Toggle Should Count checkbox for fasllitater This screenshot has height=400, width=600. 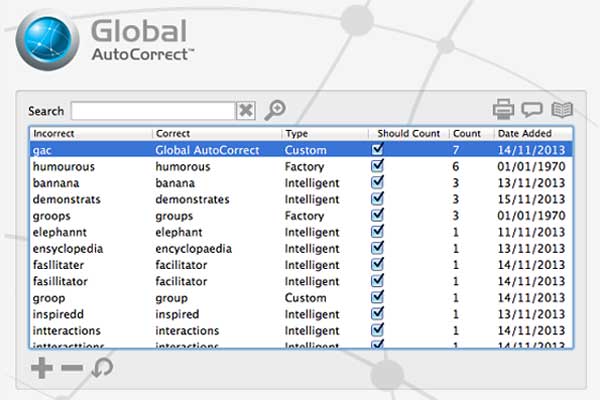tap(377, 264)
